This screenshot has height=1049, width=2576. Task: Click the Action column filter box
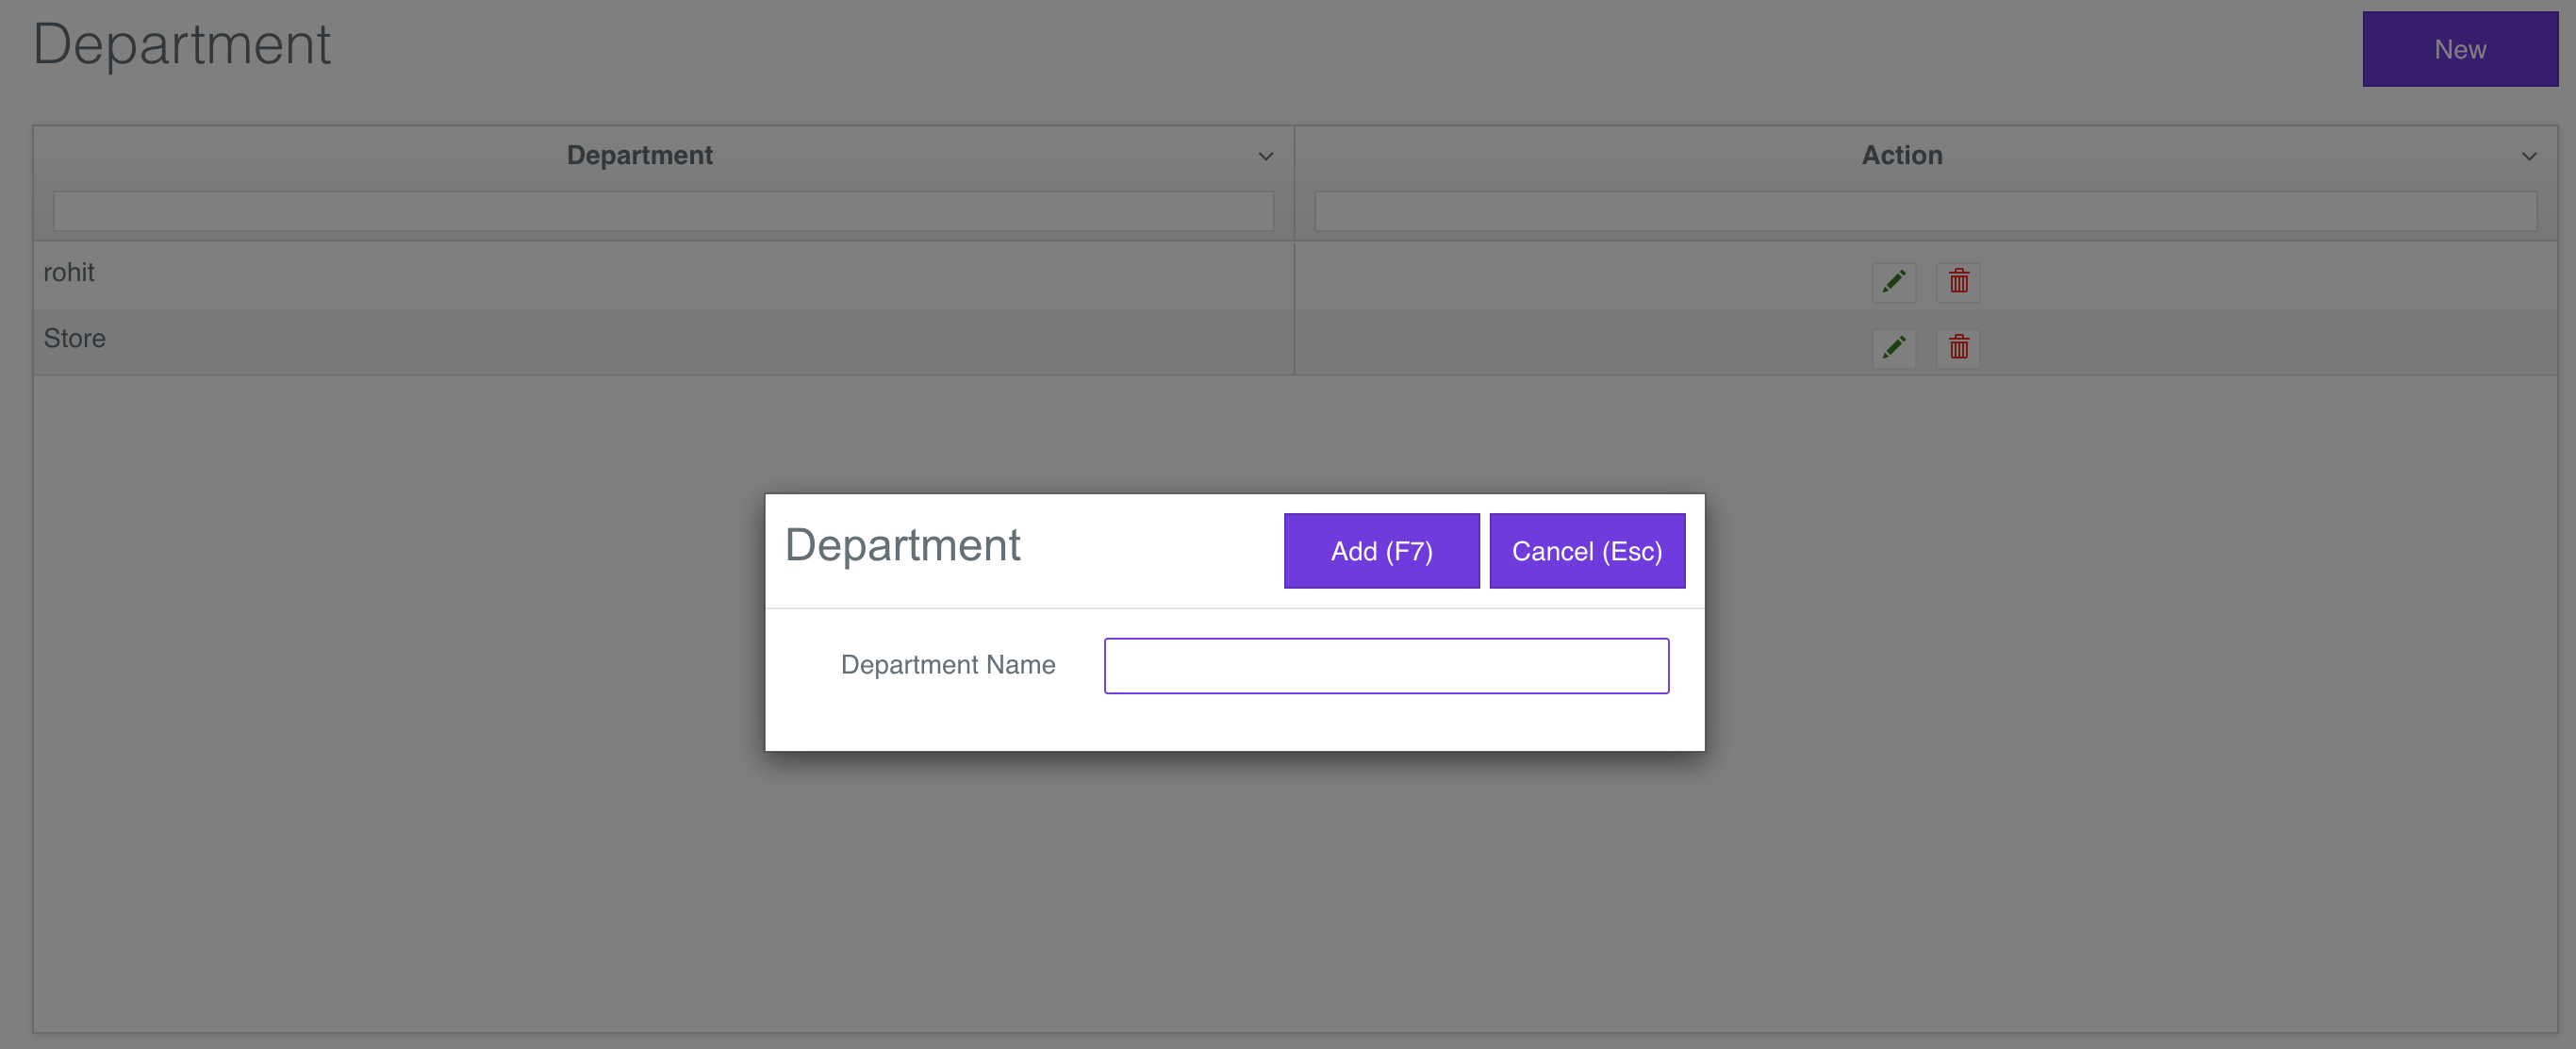pos(1925,211)
